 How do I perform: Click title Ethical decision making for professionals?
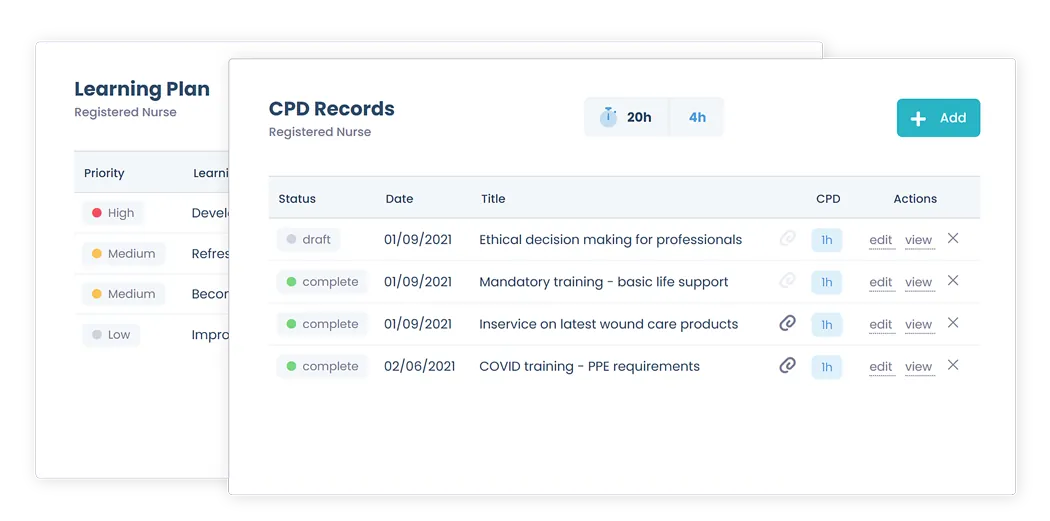[x=611, y=240]
